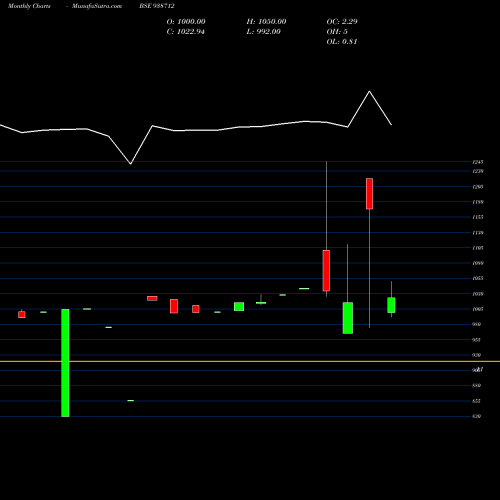Select the close price C: 1022.94
Viewport: 500px width, 500px height.
point(186,32)
